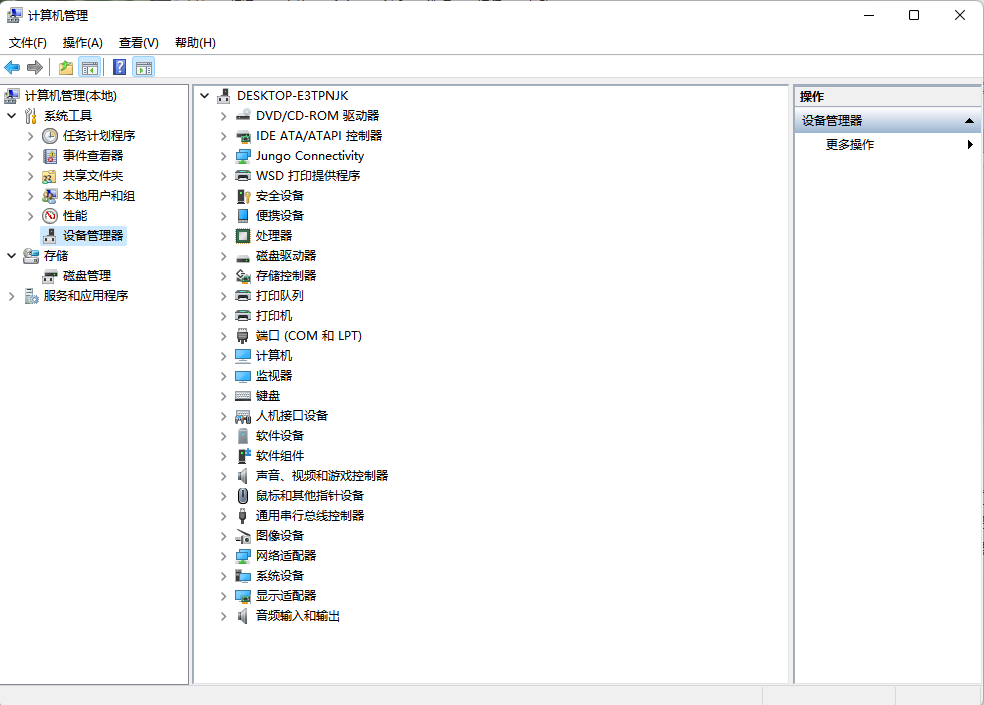Expand the 共享文件夹 node
This screenshot has height=705, width=984.
[30, 176]
